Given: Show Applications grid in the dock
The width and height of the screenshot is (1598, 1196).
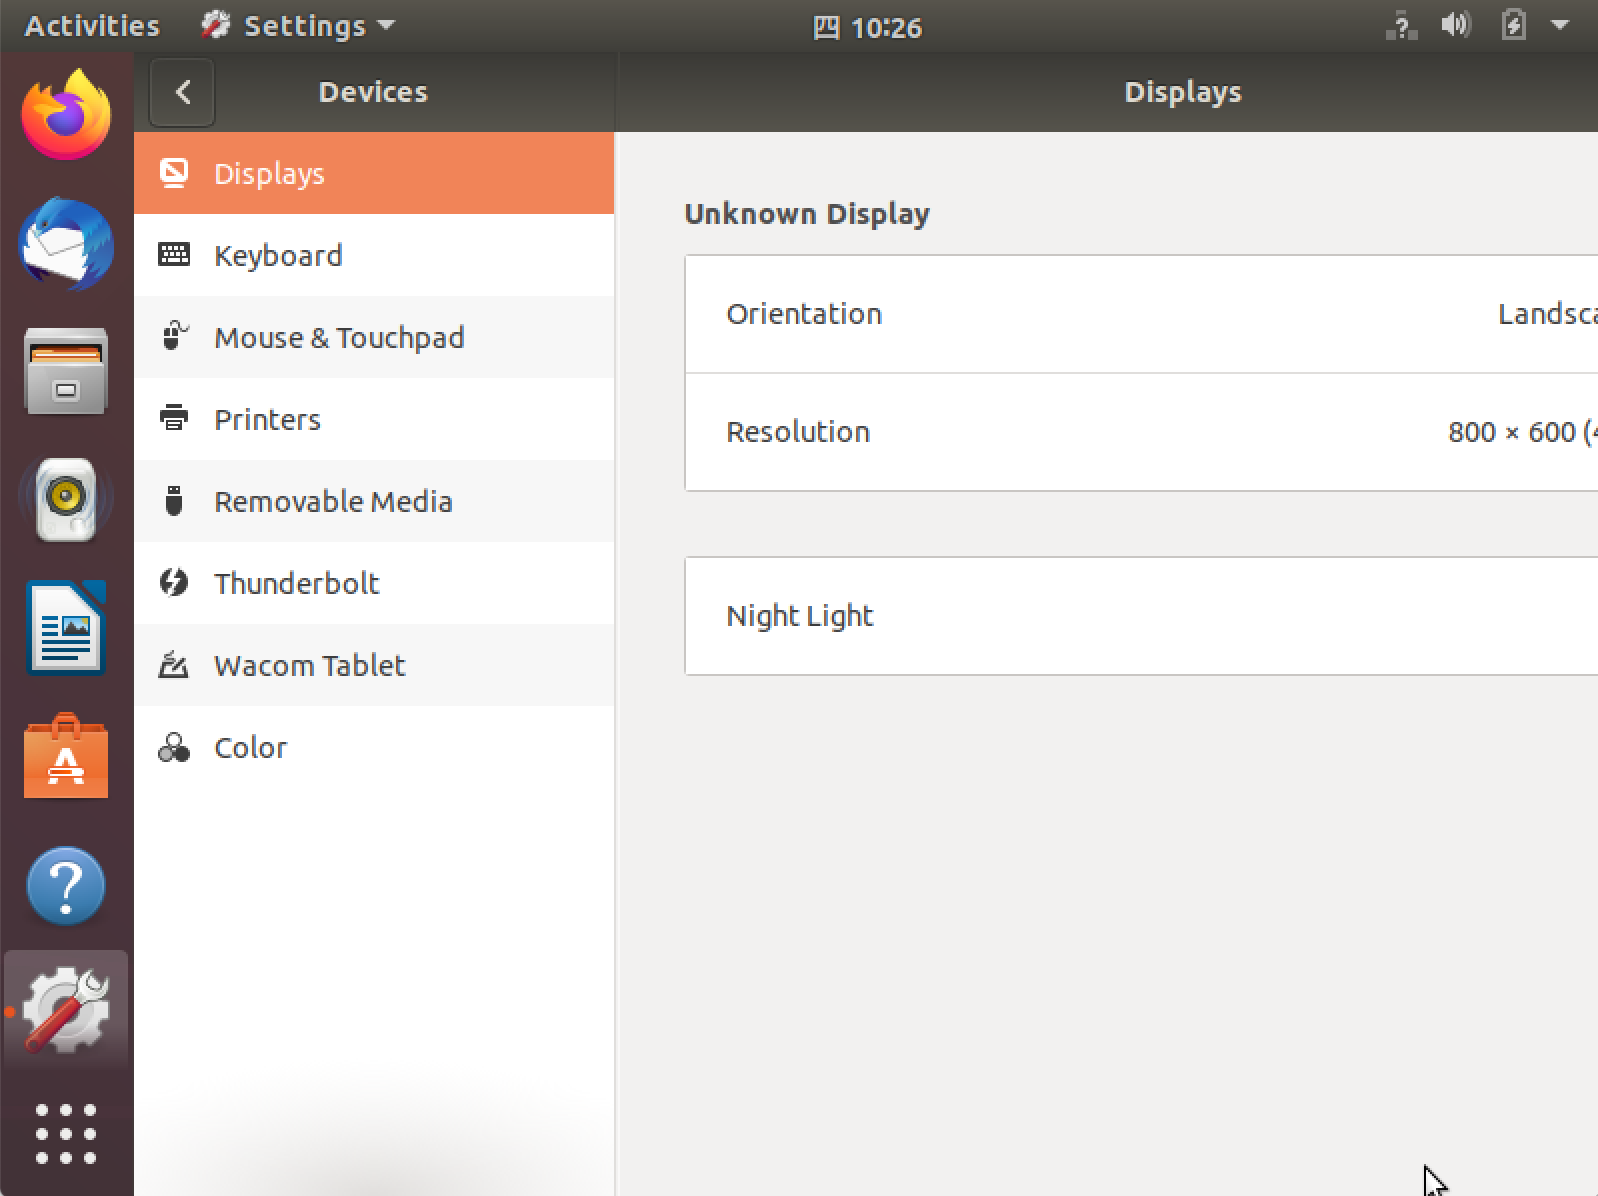Looking at the screenshot, I should pos(66,1134).
